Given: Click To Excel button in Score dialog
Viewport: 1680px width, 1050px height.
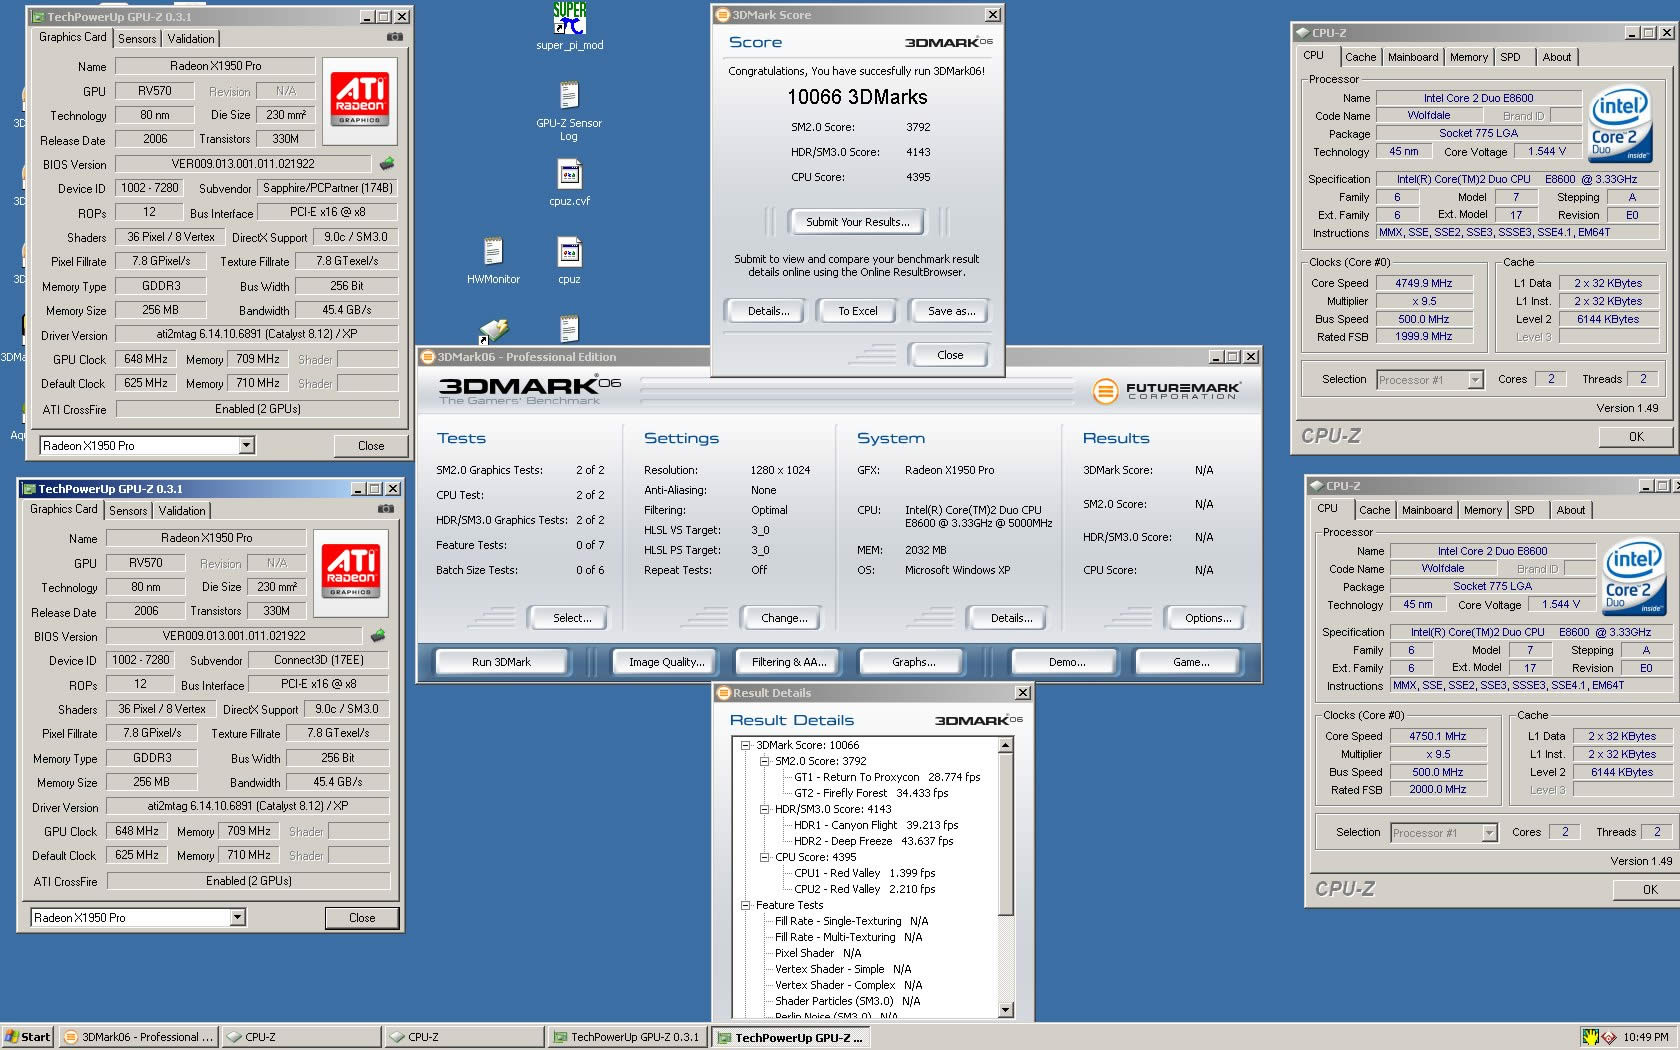Looking at the screenshot, I should [x=857, y=311].
